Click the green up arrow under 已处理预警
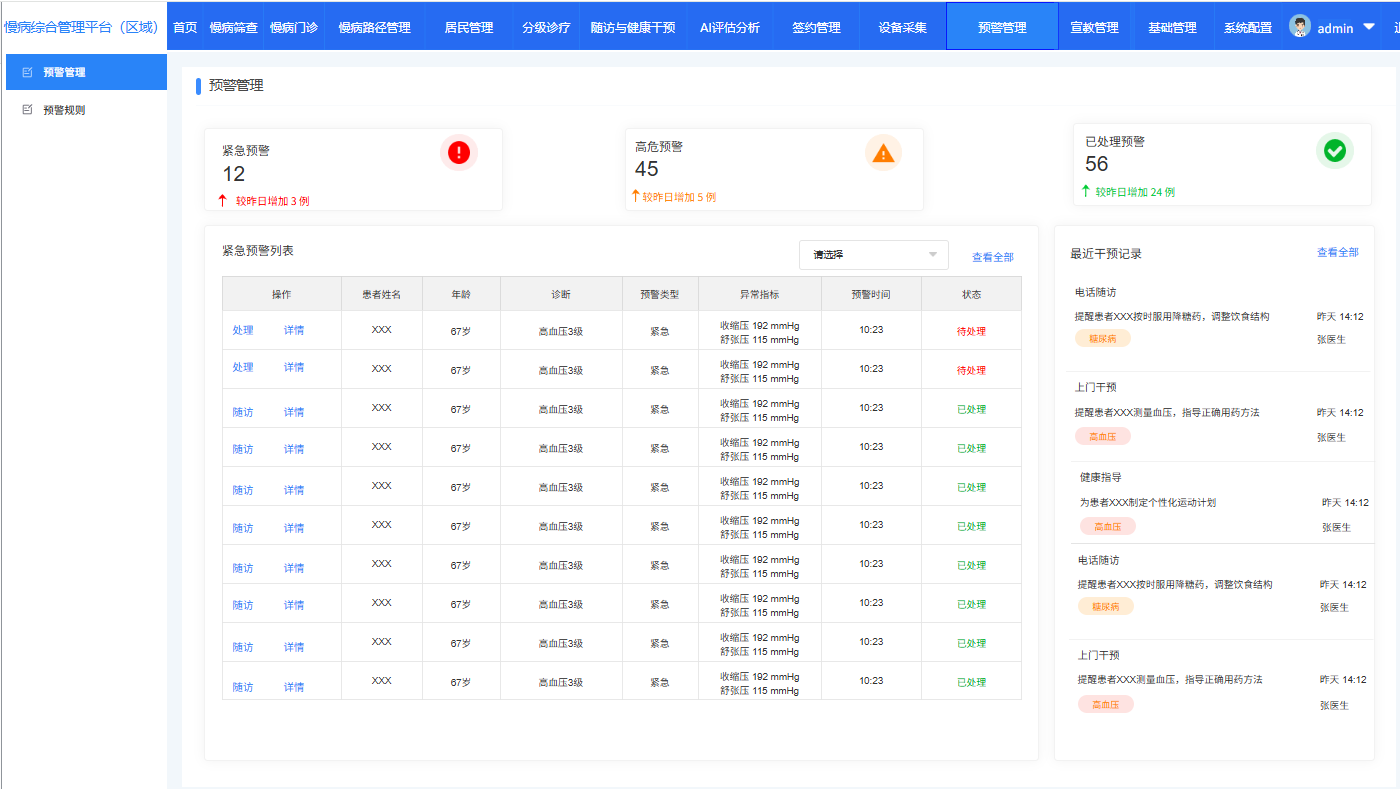This screenshot has width=1400, height=789. [x=1086, y=191]
